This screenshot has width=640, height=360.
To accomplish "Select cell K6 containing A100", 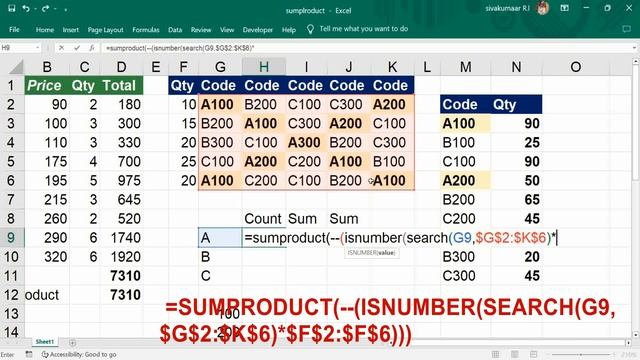I will point(392,180).
